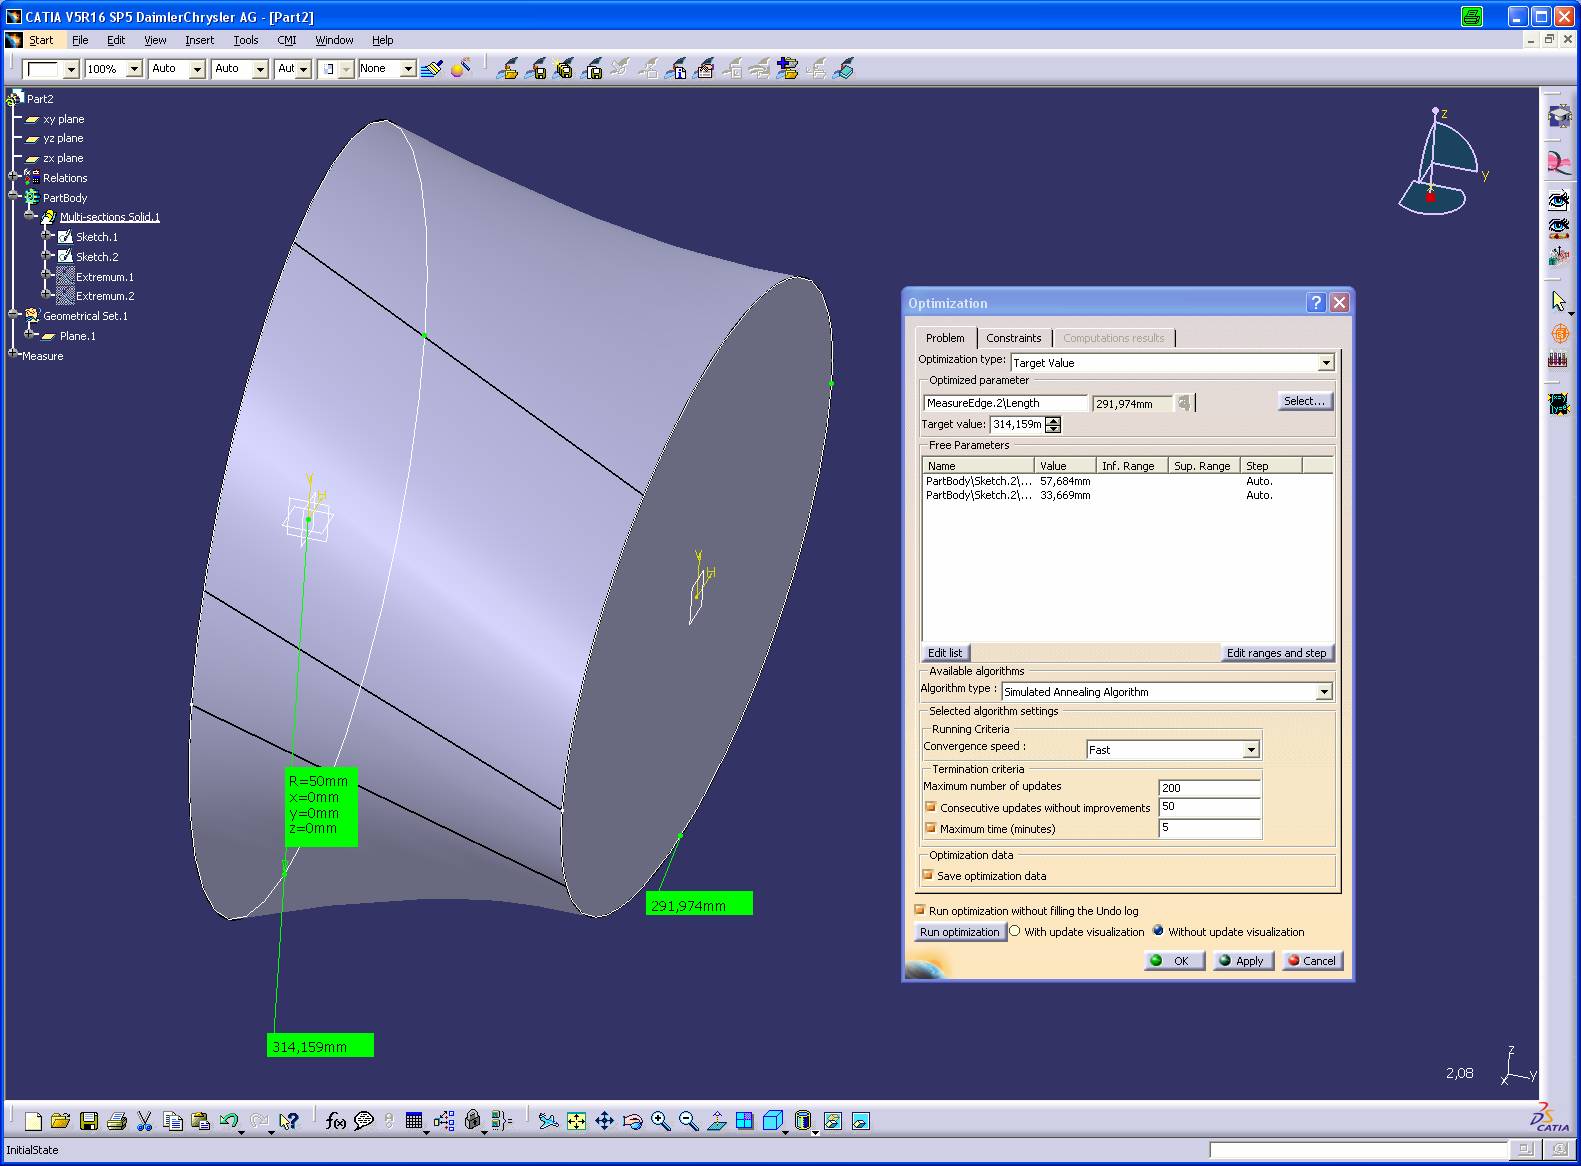Image resolution: width=1581 pixels, height=1166 pixels.
Task: Click the Open file folder icon
Action: pos(60,1121)
